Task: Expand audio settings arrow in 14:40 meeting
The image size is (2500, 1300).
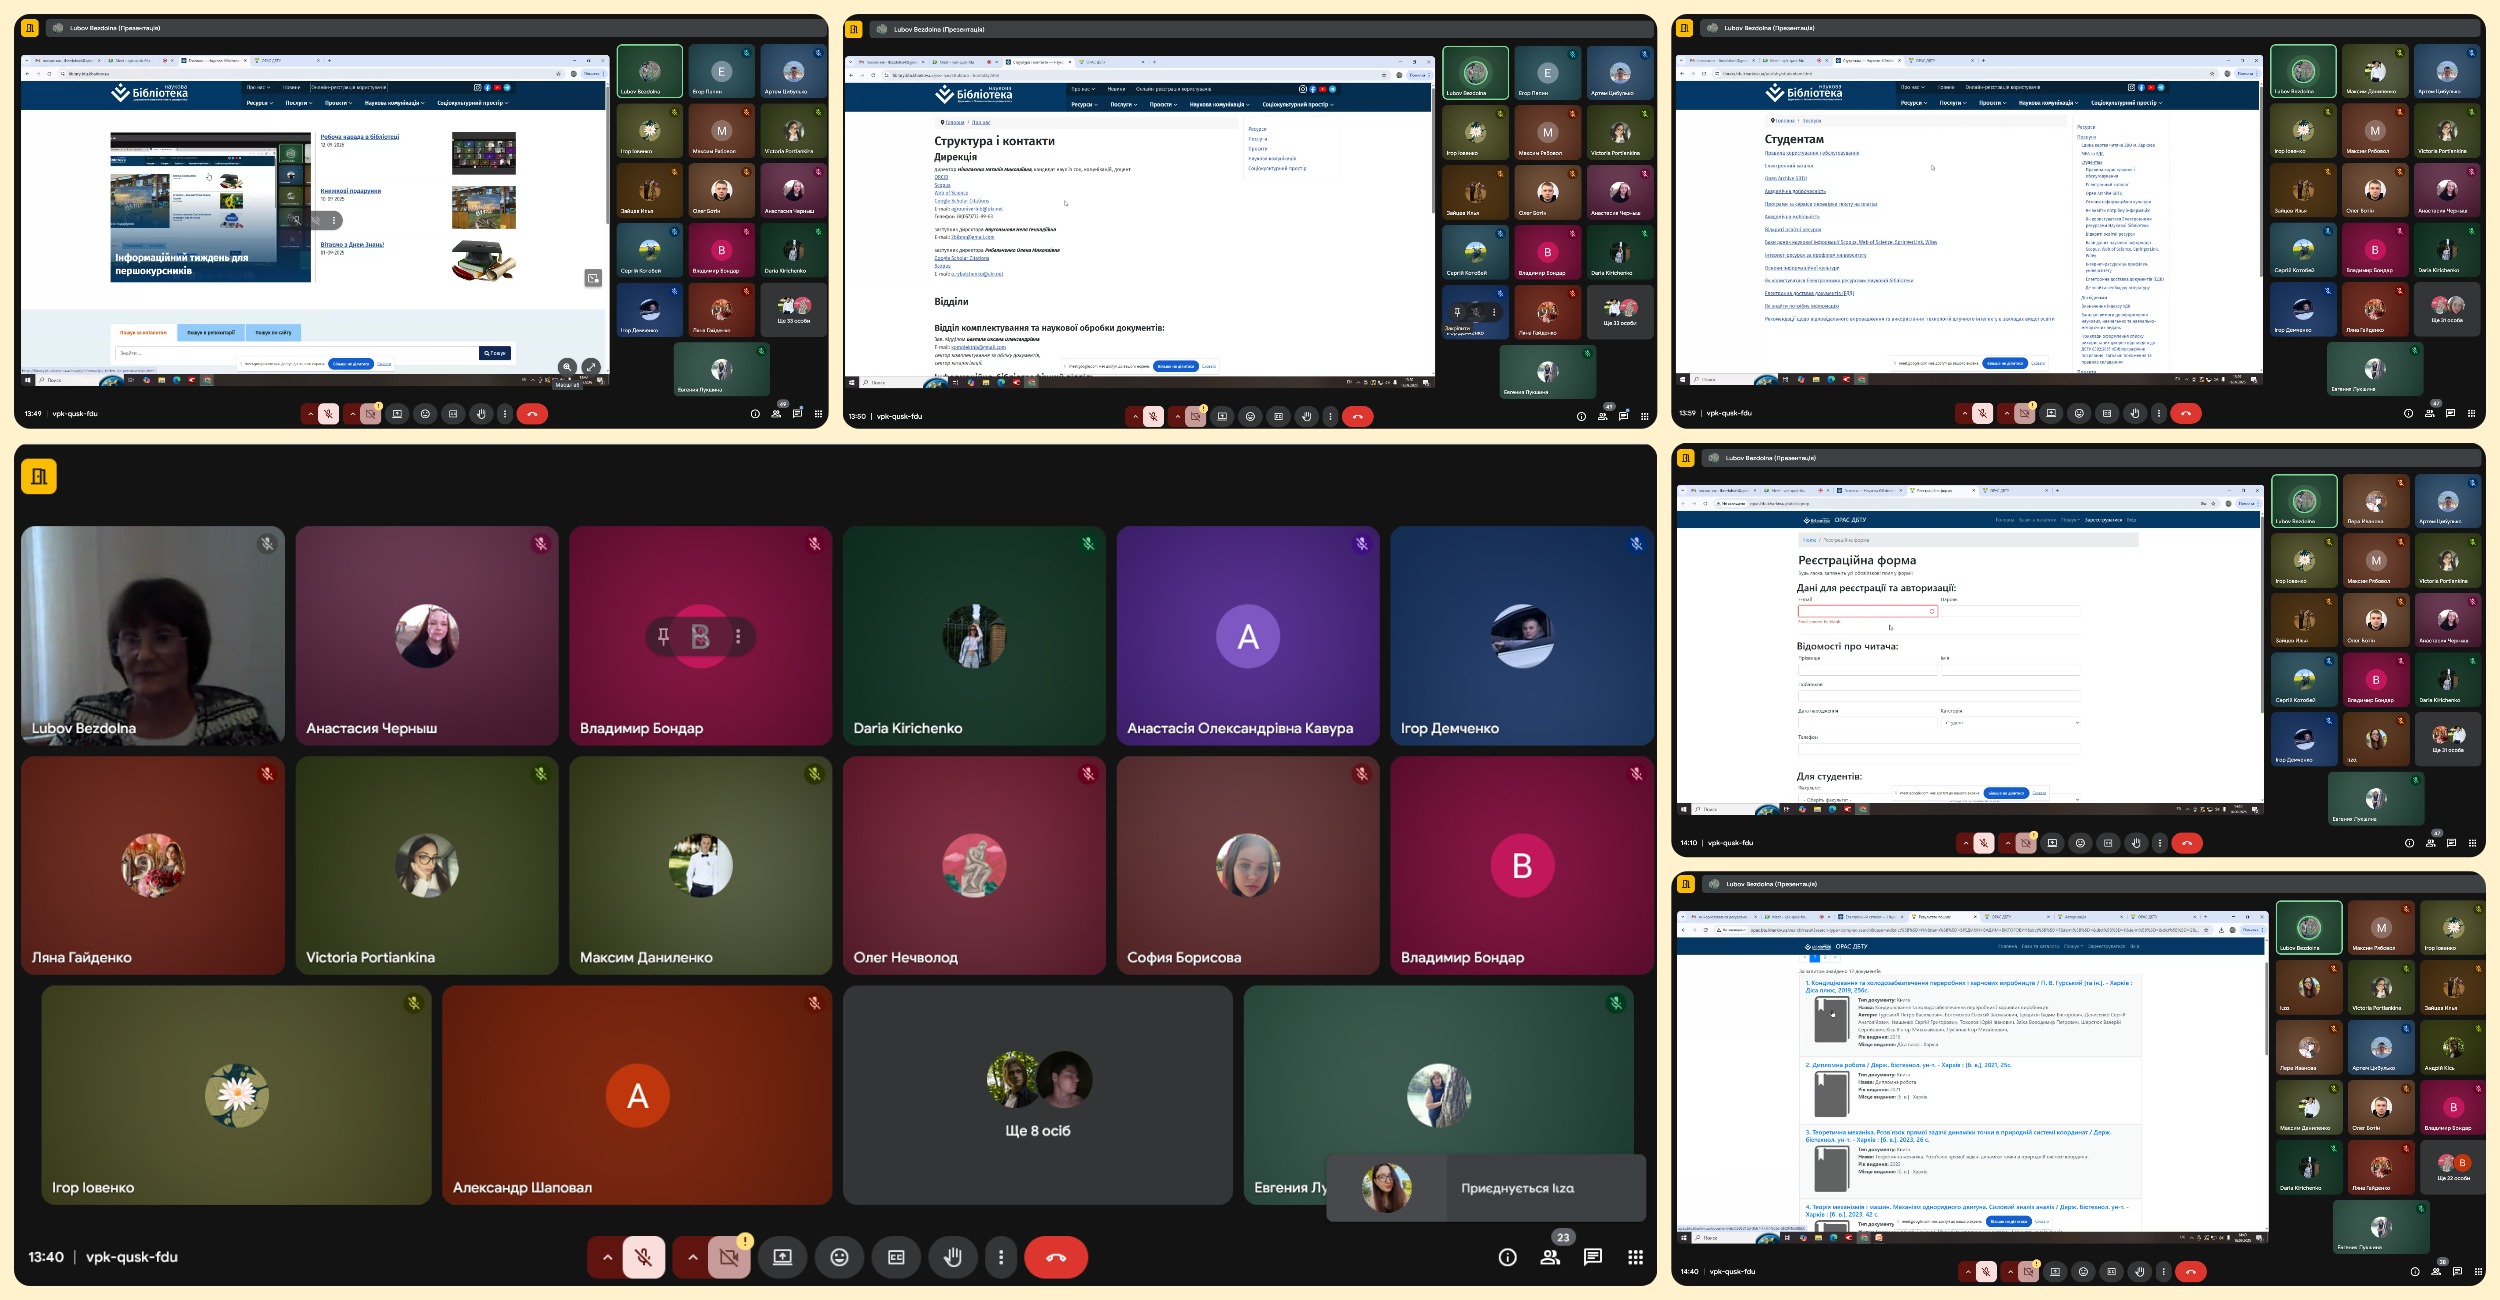Action: tap(1967, 1272)
